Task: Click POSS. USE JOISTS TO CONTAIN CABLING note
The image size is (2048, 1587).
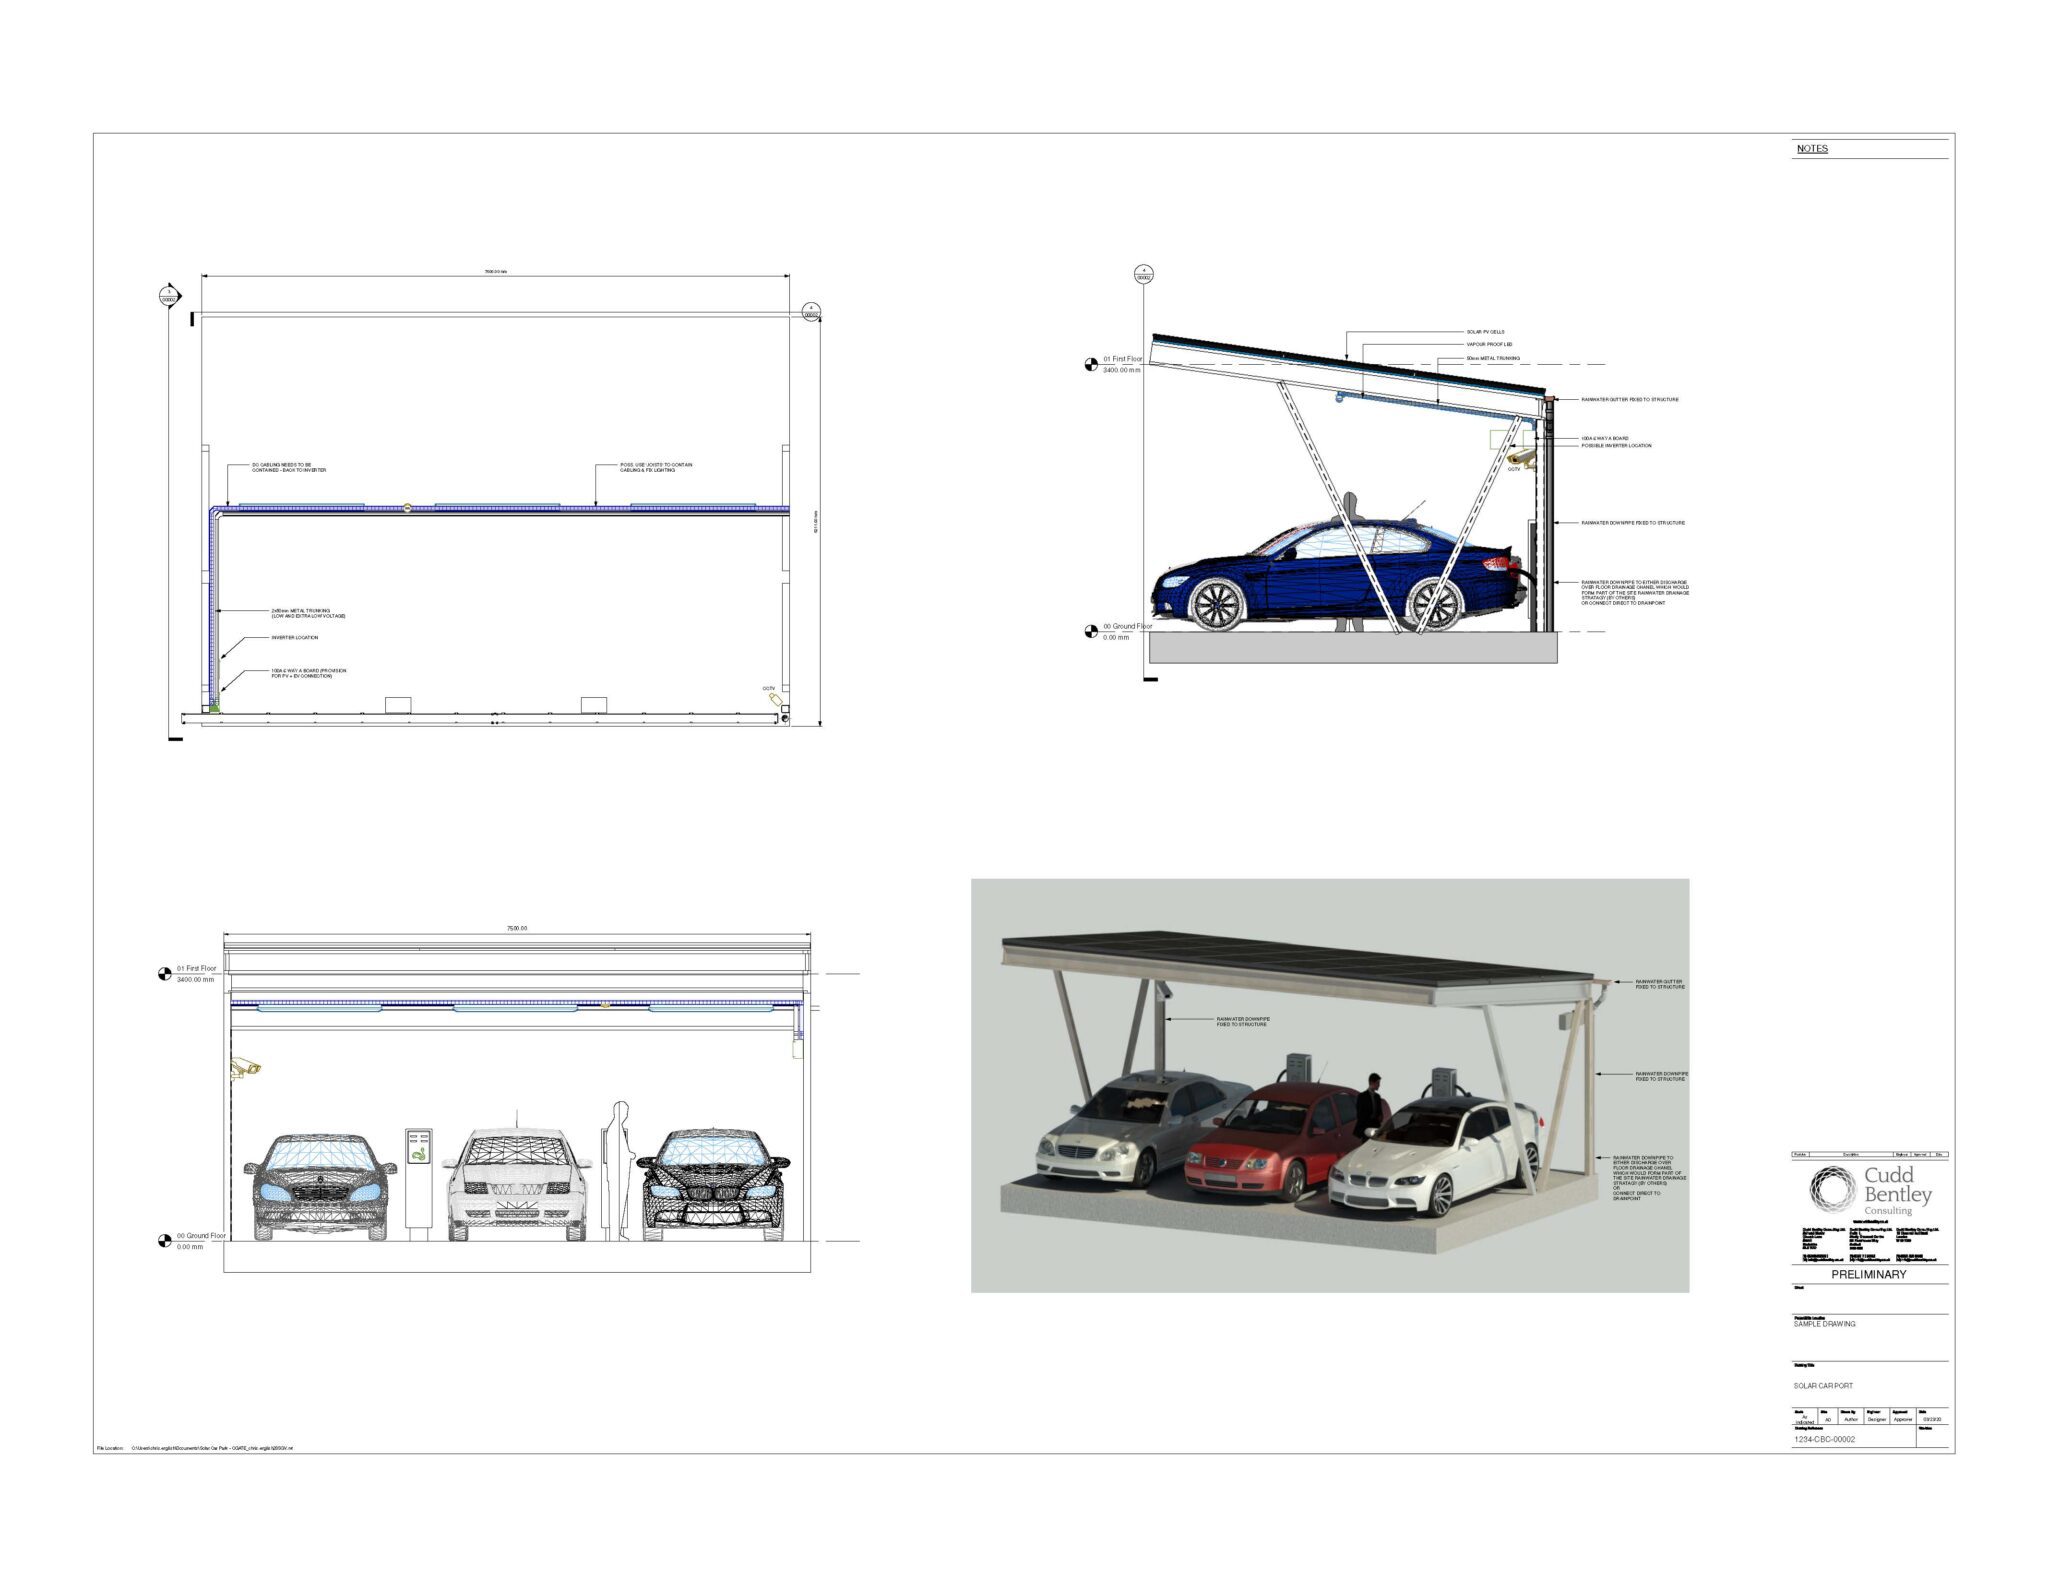Action: tap(656, 467)
